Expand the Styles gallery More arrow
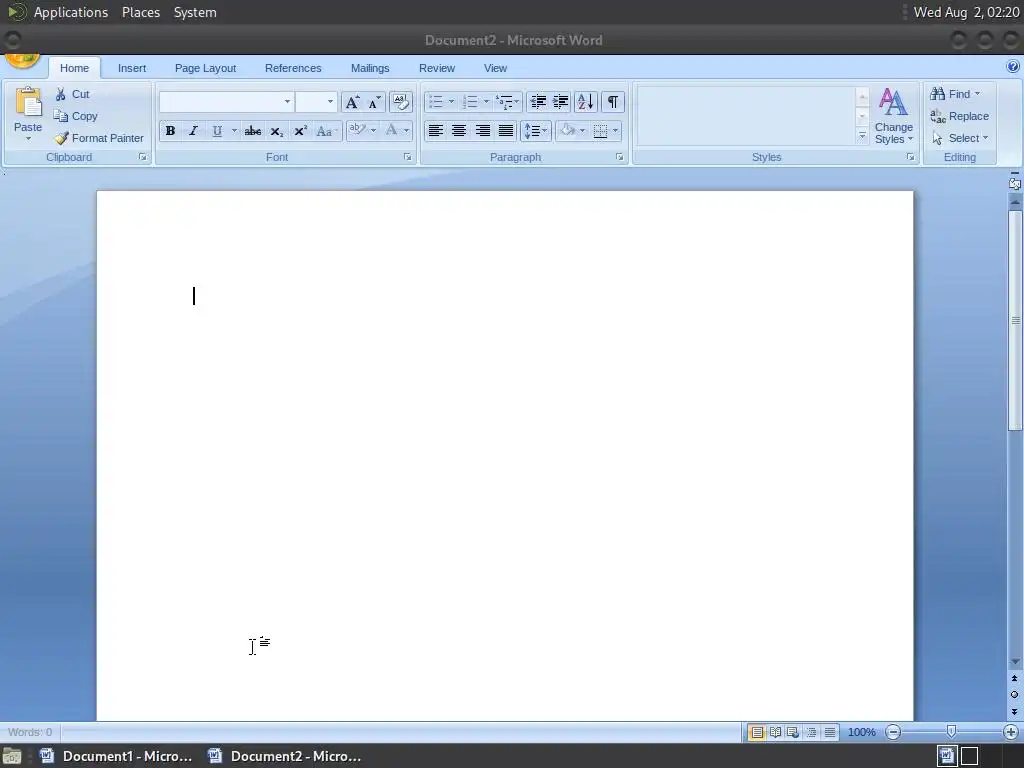This screenshot has width=1024, height=768. pyautogui.click(x=862, y=136)
